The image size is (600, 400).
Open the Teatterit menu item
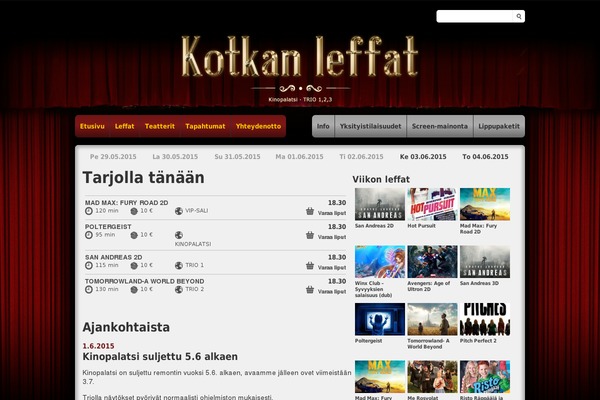click(x=160, y=126)
